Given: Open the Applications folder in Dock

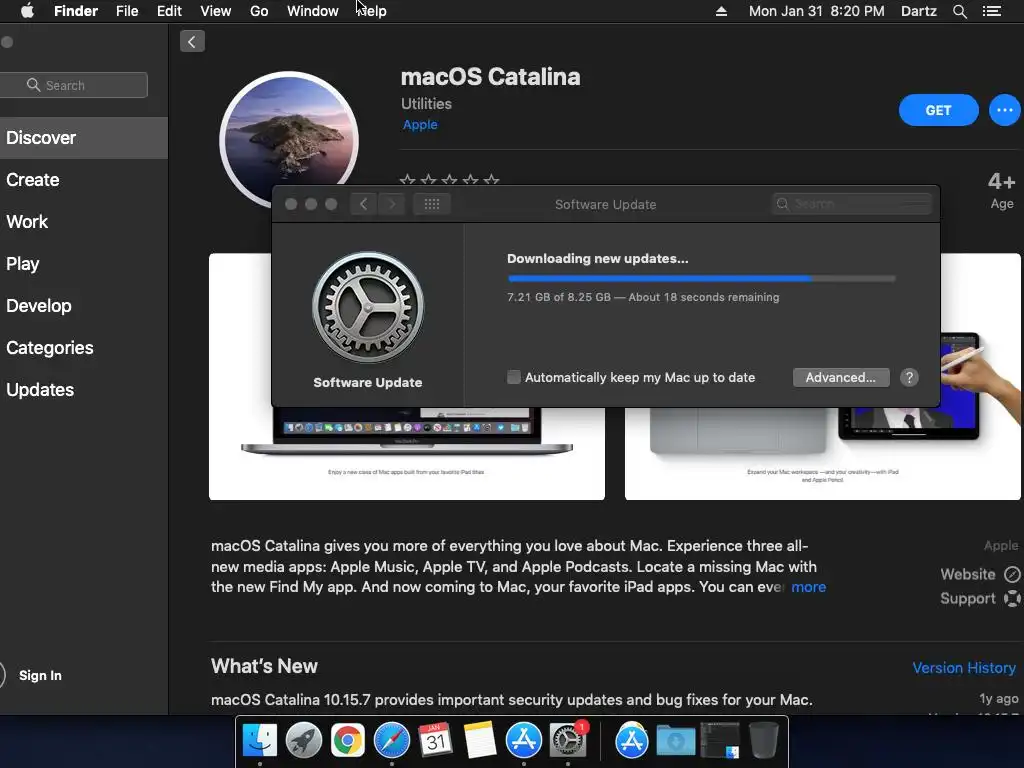Looking at the screenshot, I should (632, 741).
